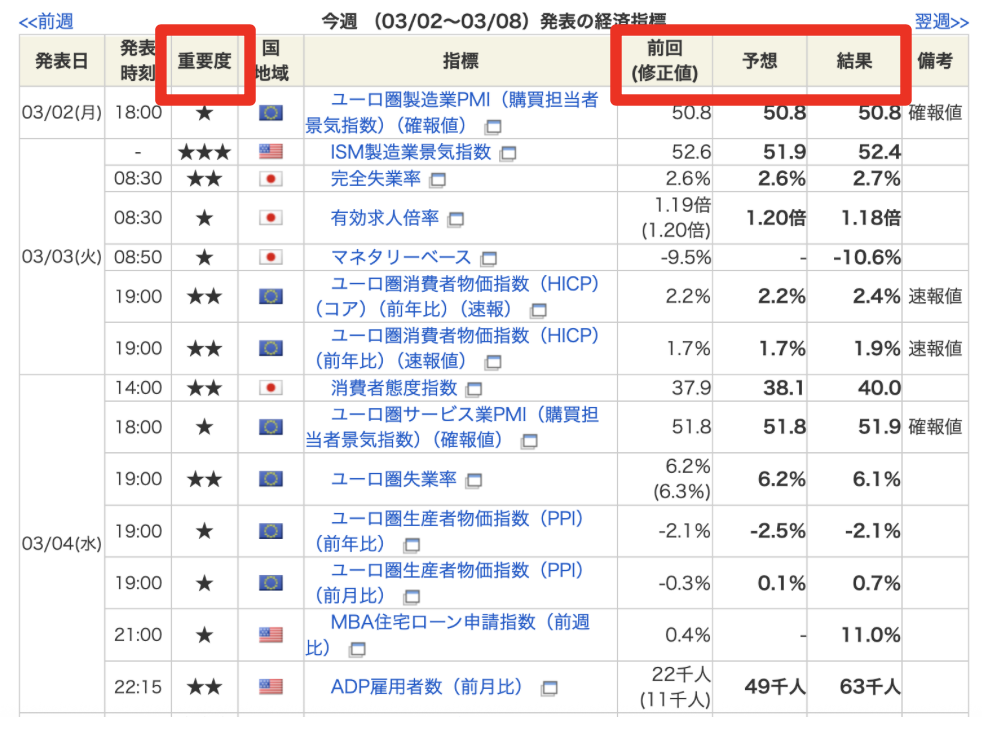Open the 消費者態度指数 indicator link
Viewport: 982px width, 732px height.
(x=393, y=388)
